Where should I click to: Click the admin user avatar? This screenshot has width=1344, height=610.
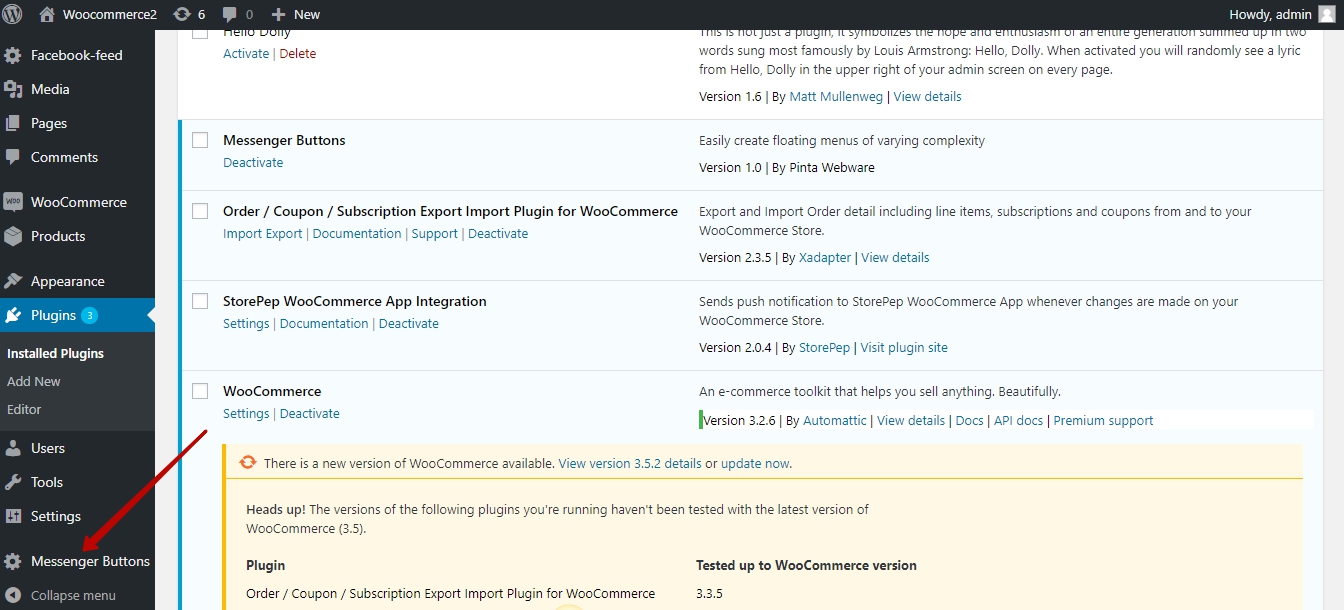pos(1326,14)
